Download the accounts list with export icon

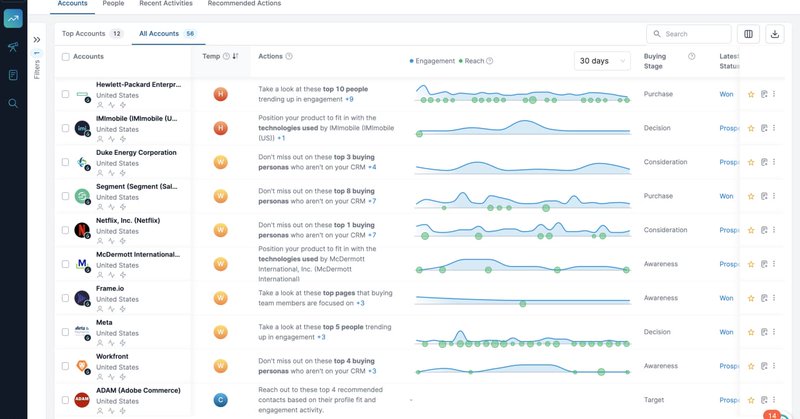point(774,34)
